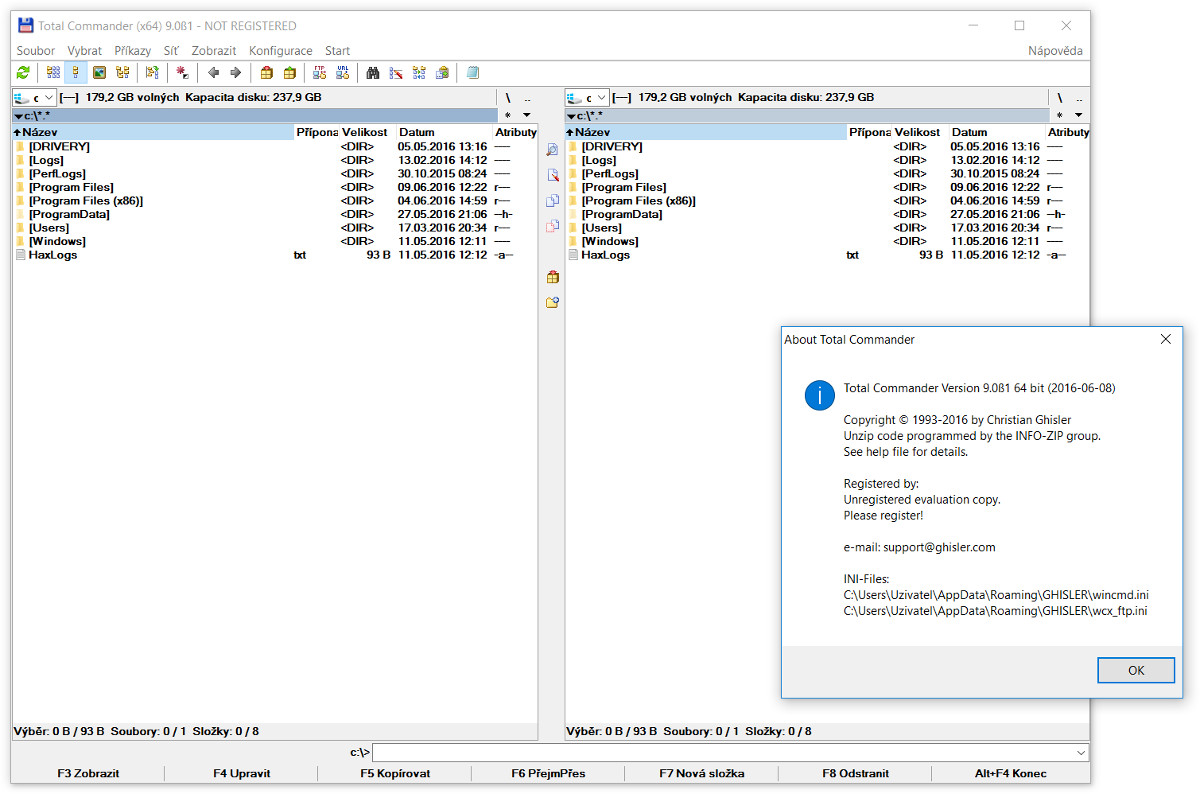
Task: Open right panel directory history arrow
Action: tap(1079, 116)
